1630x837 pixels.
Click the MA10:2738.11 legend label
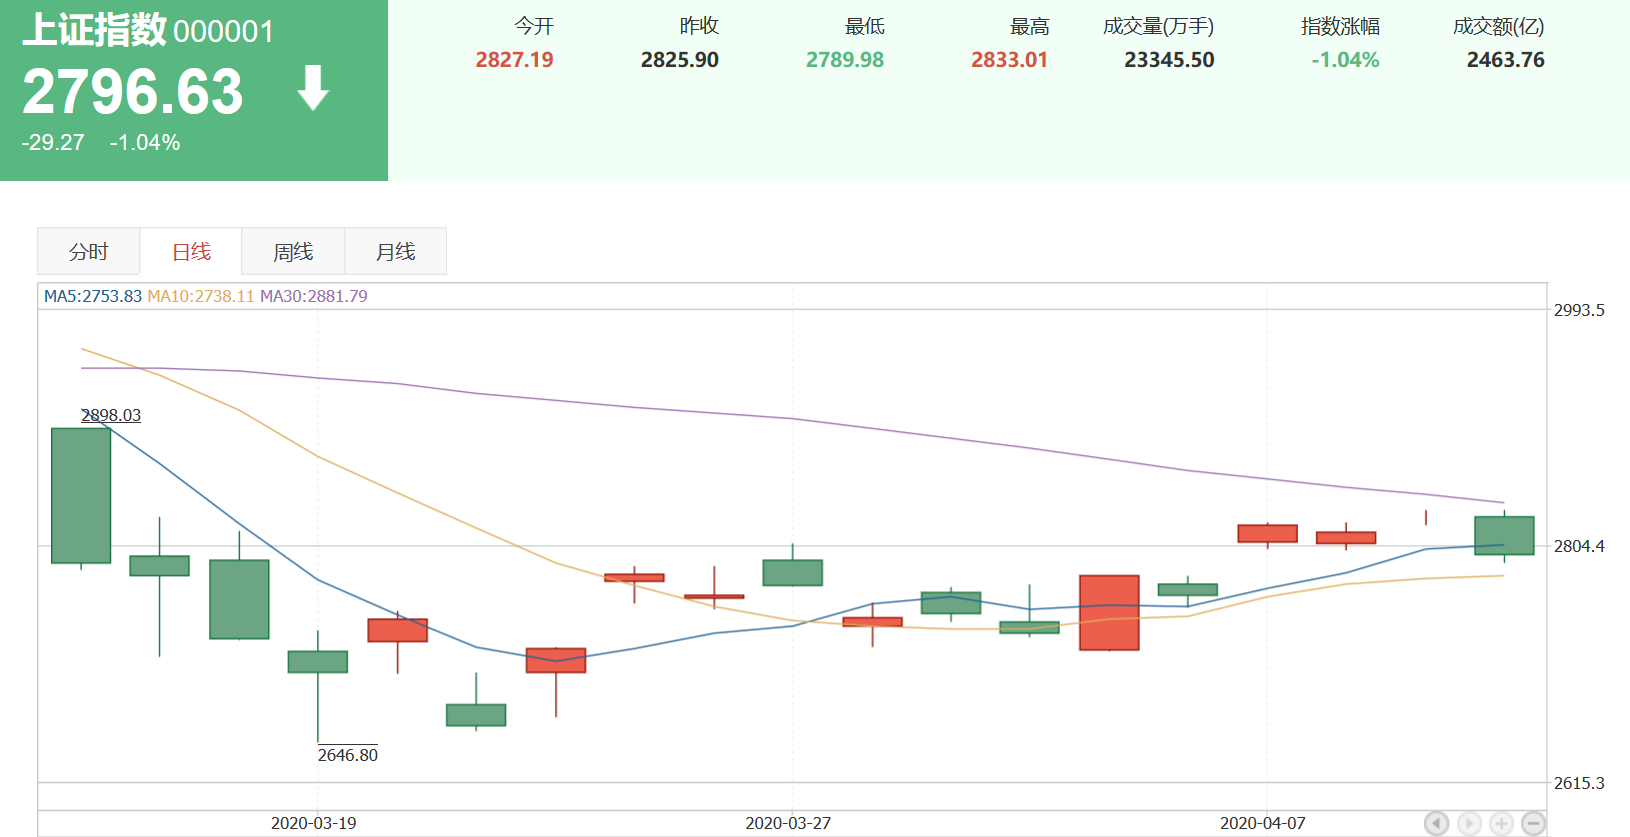click(x=200, y=296)
